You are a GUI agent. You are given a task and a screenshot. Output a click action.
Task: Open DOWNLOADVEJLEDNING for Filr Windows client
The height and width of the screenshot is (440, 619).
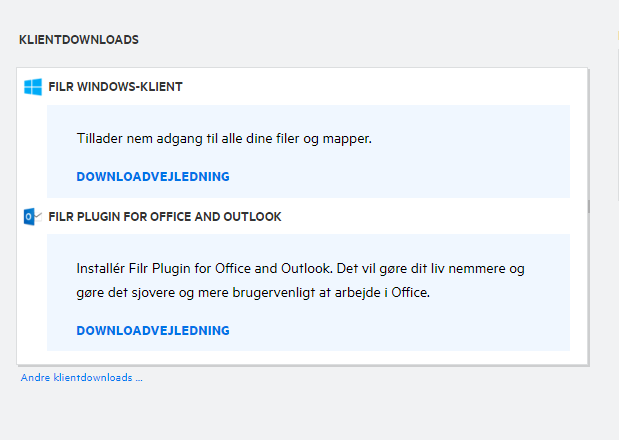pos(153,177)
